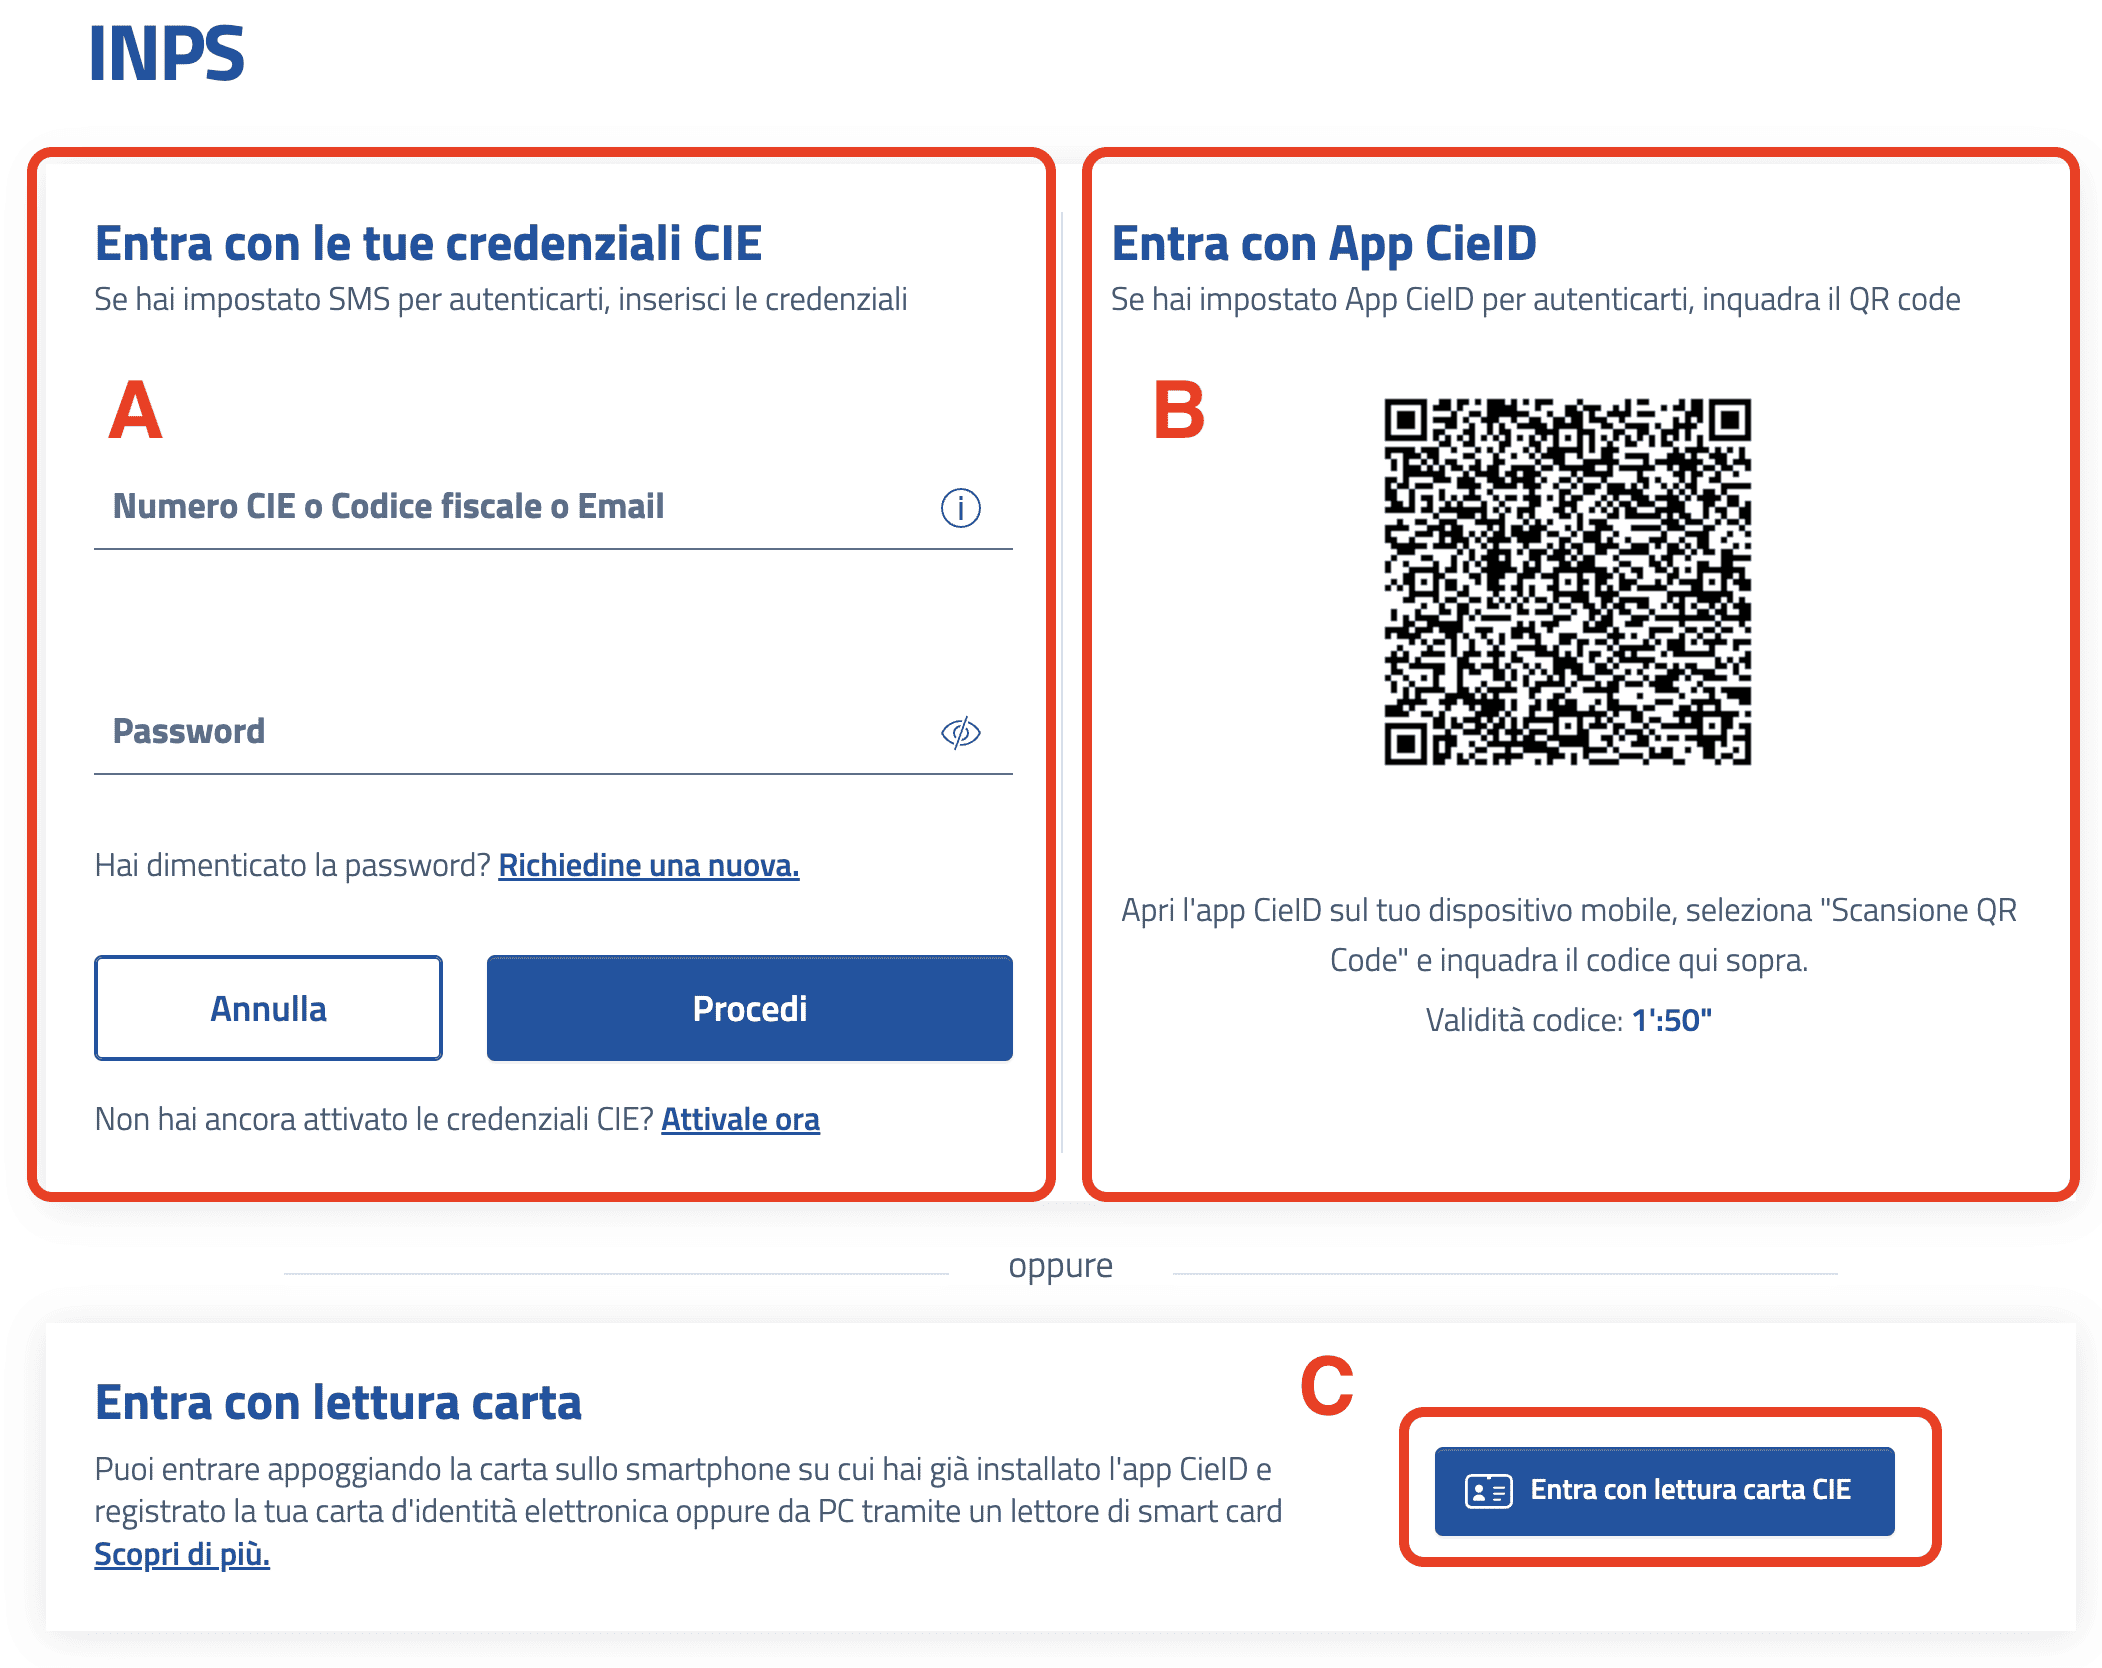Open the Scopri di più link
The image size is (2102, 1668).
181,1556
